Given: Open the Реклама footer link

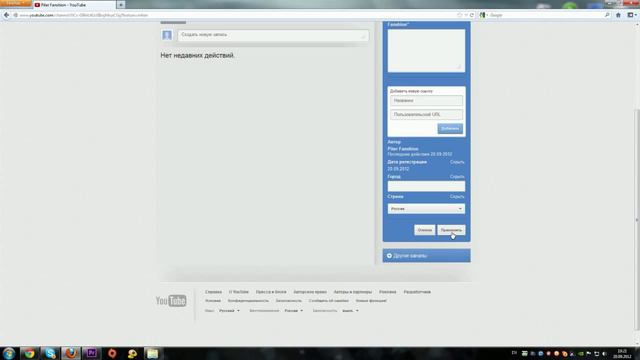Looking at the screenshot, I should click(387, 292).
